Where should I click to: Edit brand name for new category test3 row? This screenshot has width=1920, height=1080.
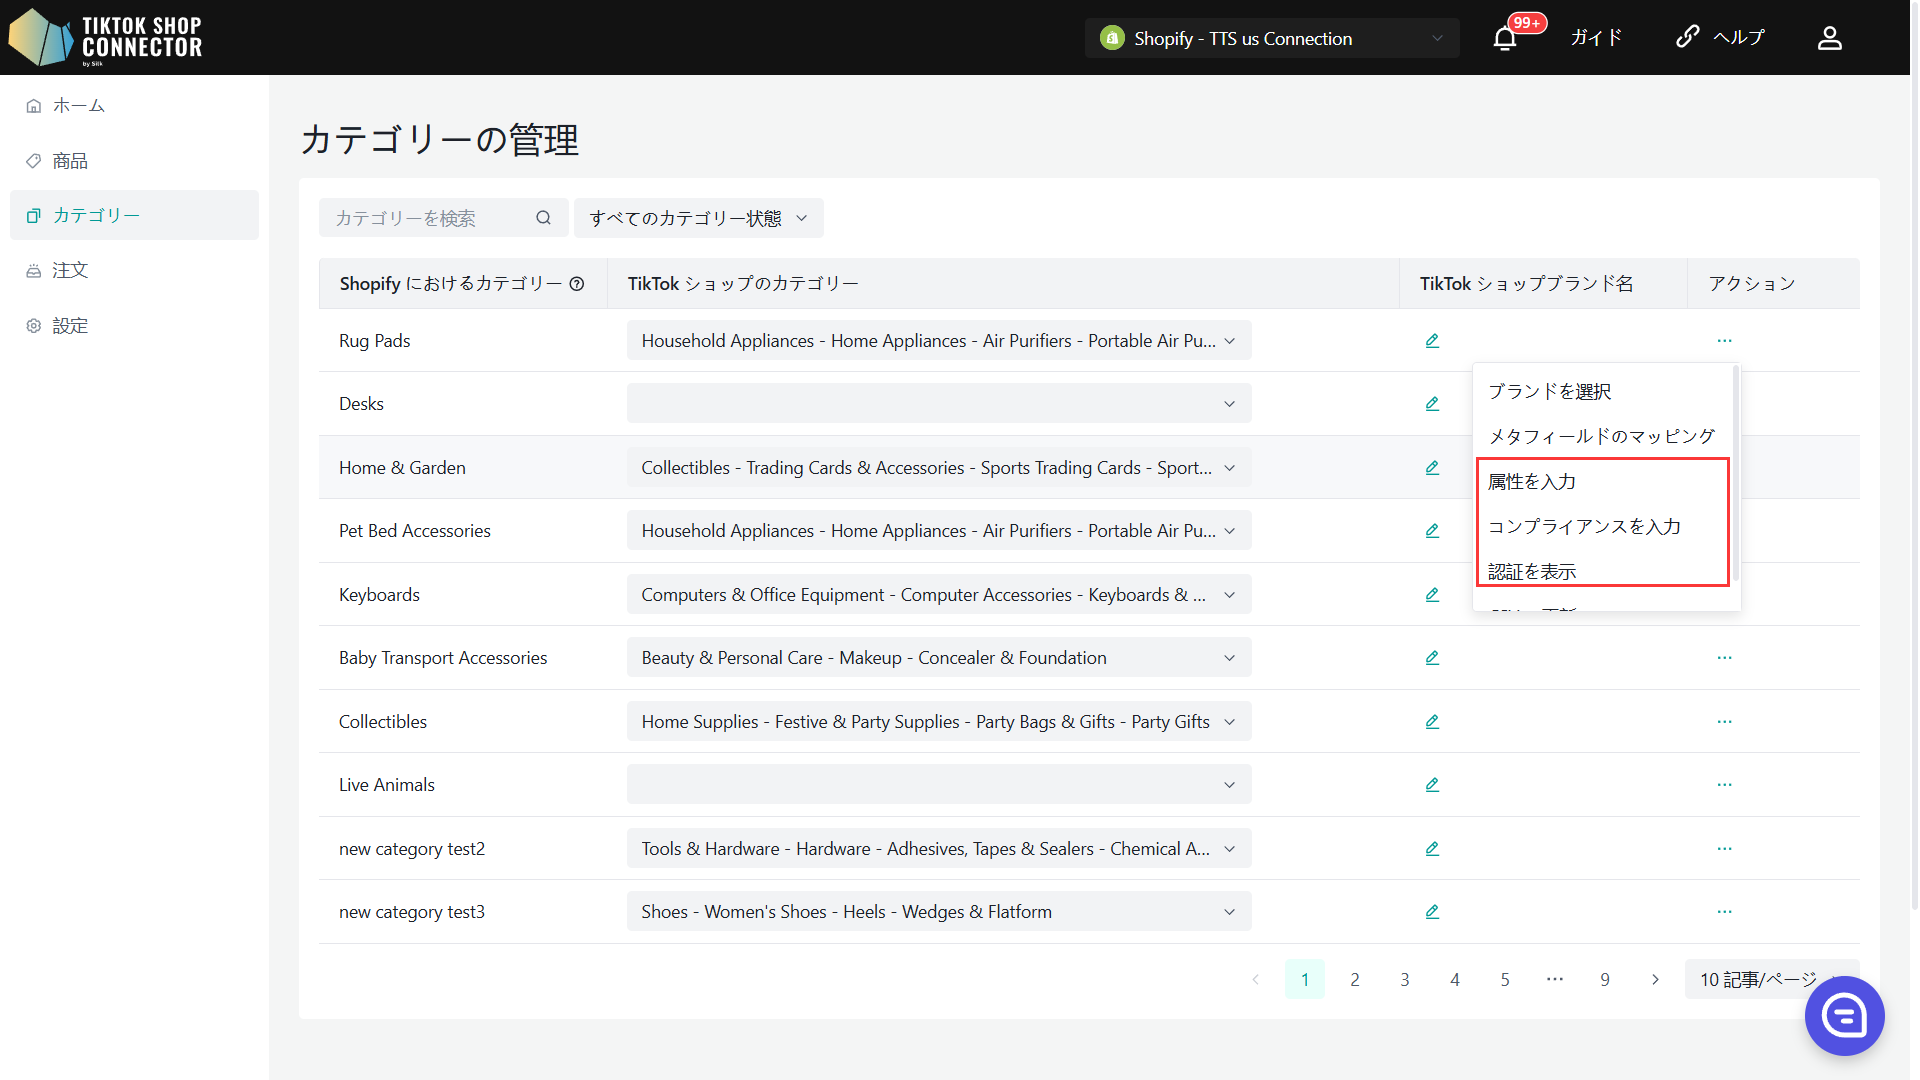[1432, 912]
